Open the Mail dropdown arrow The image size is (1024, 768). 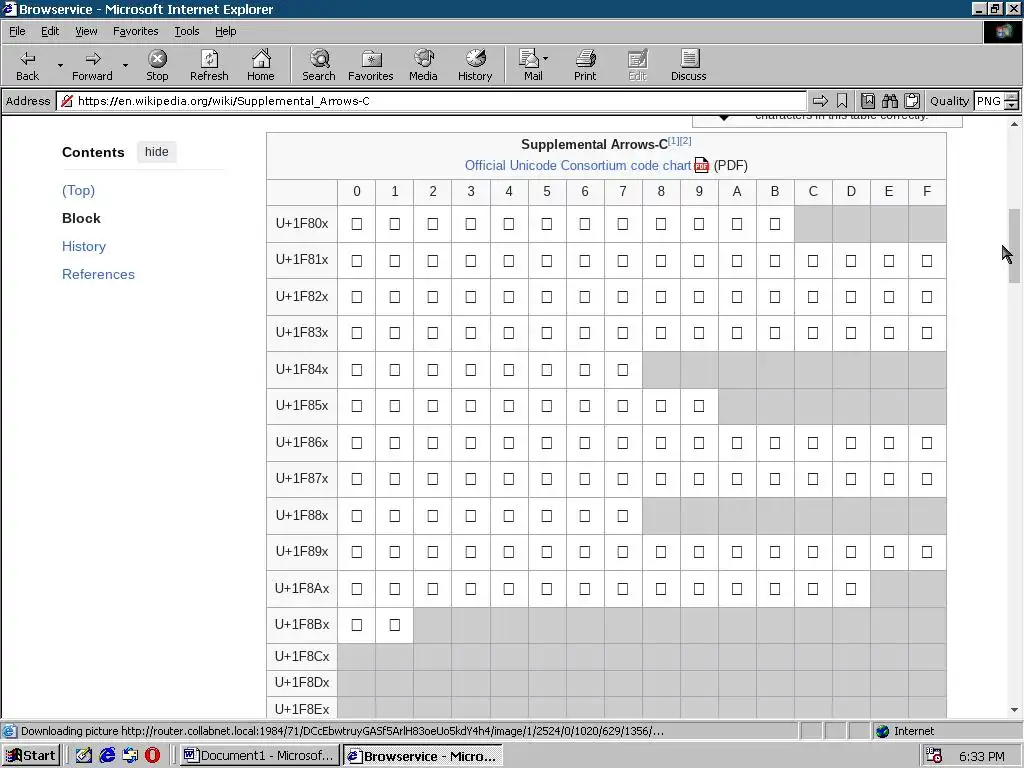pyautogui.click(x=545, y=58)
